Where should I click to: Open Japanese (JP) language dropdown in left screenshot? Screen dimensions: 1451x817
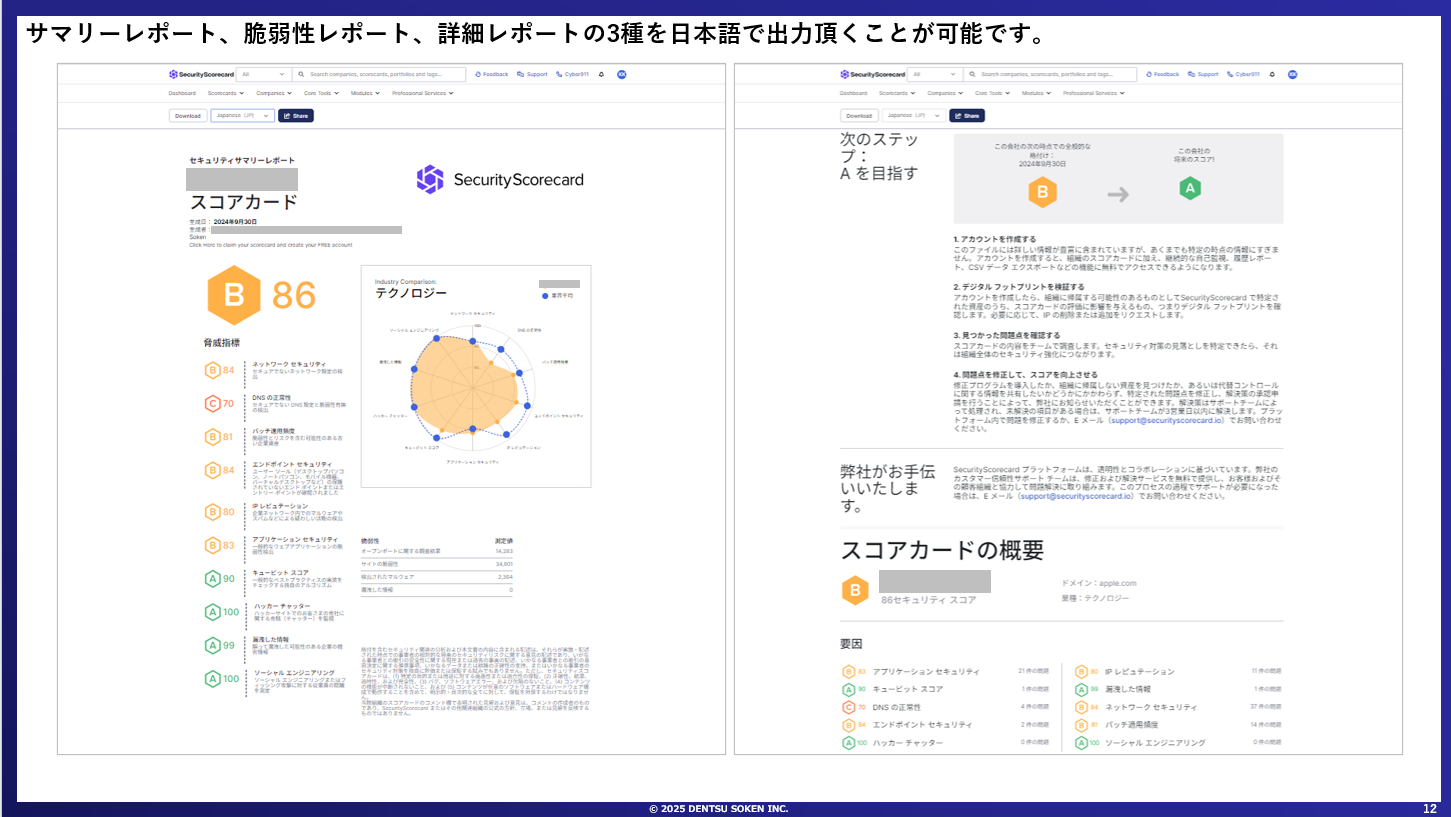click(242, 115)
